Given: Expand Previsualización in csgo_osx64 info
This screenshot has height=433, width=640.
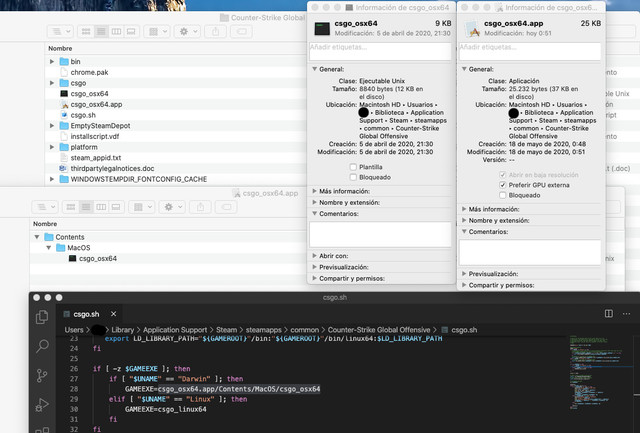Looking at the screenshot, I should click(314, 267).
